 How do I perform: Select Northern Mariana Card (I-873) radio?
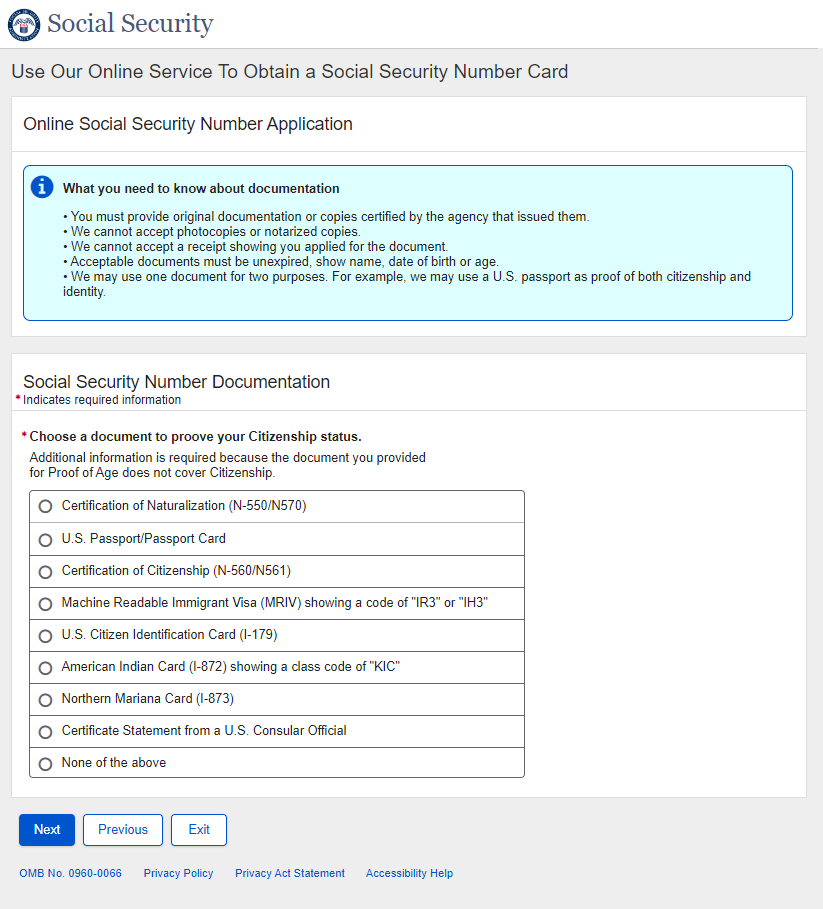point(45,700)
